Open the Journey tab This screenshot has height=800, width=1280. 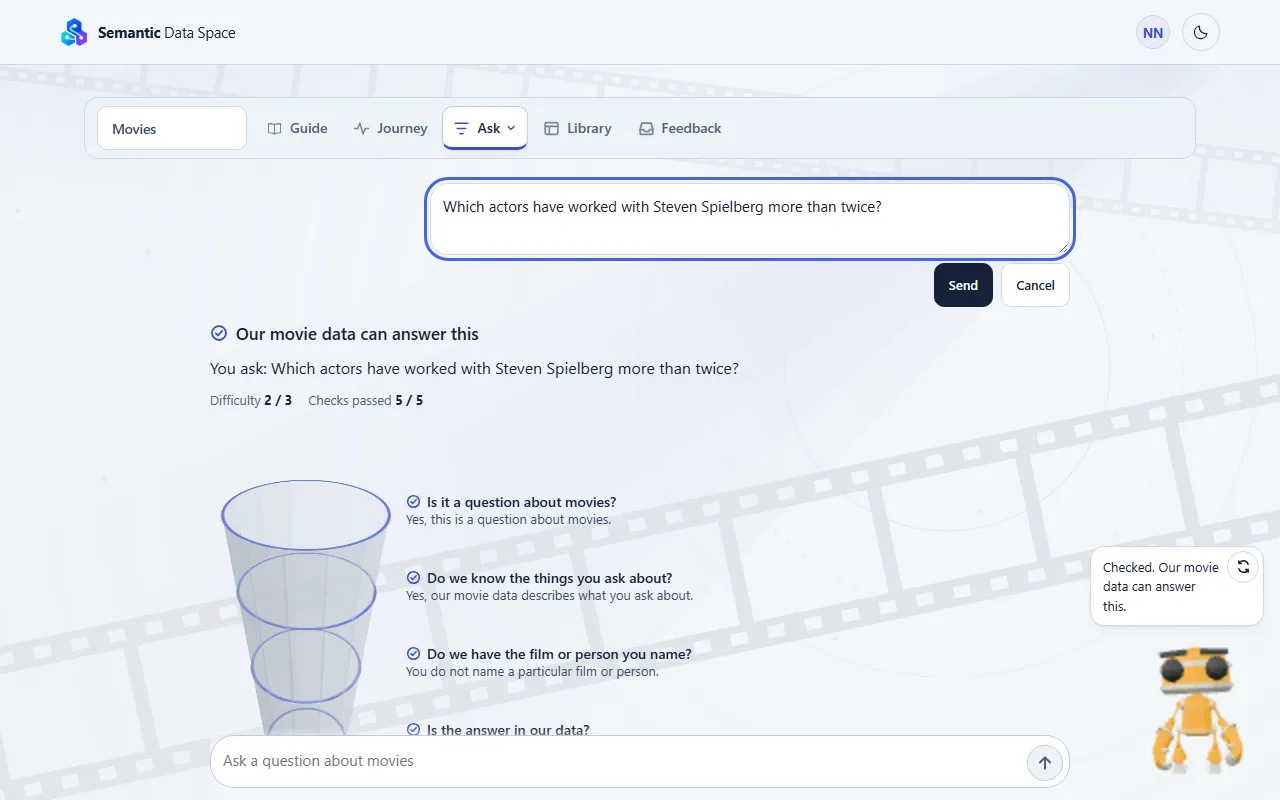click(x=391, y=128)
